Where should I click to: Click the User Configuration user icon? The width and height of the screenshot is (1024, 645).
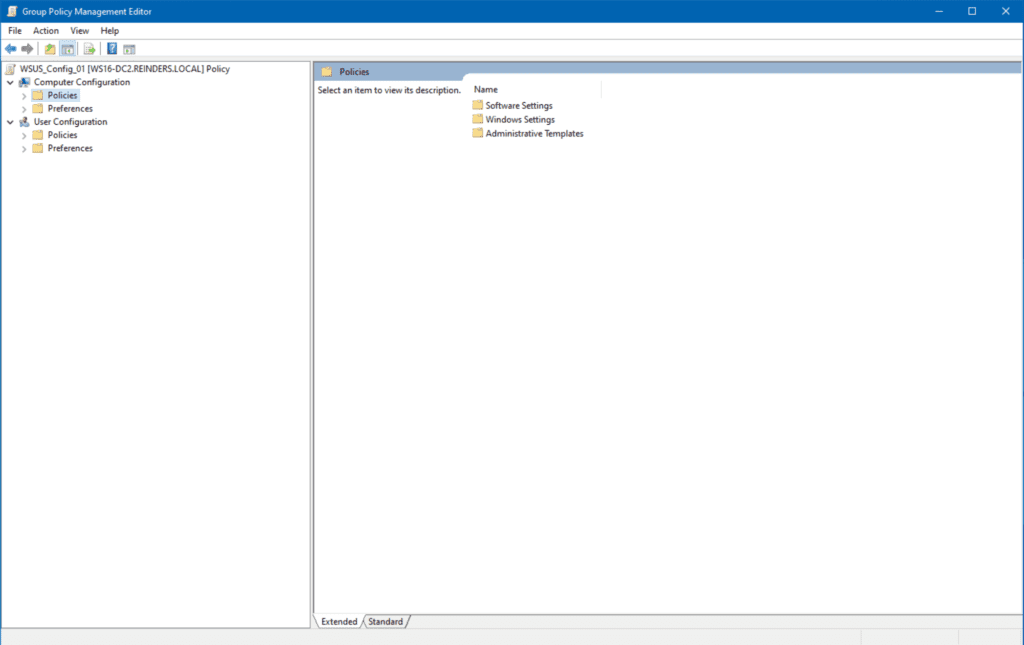click(25, 122)
